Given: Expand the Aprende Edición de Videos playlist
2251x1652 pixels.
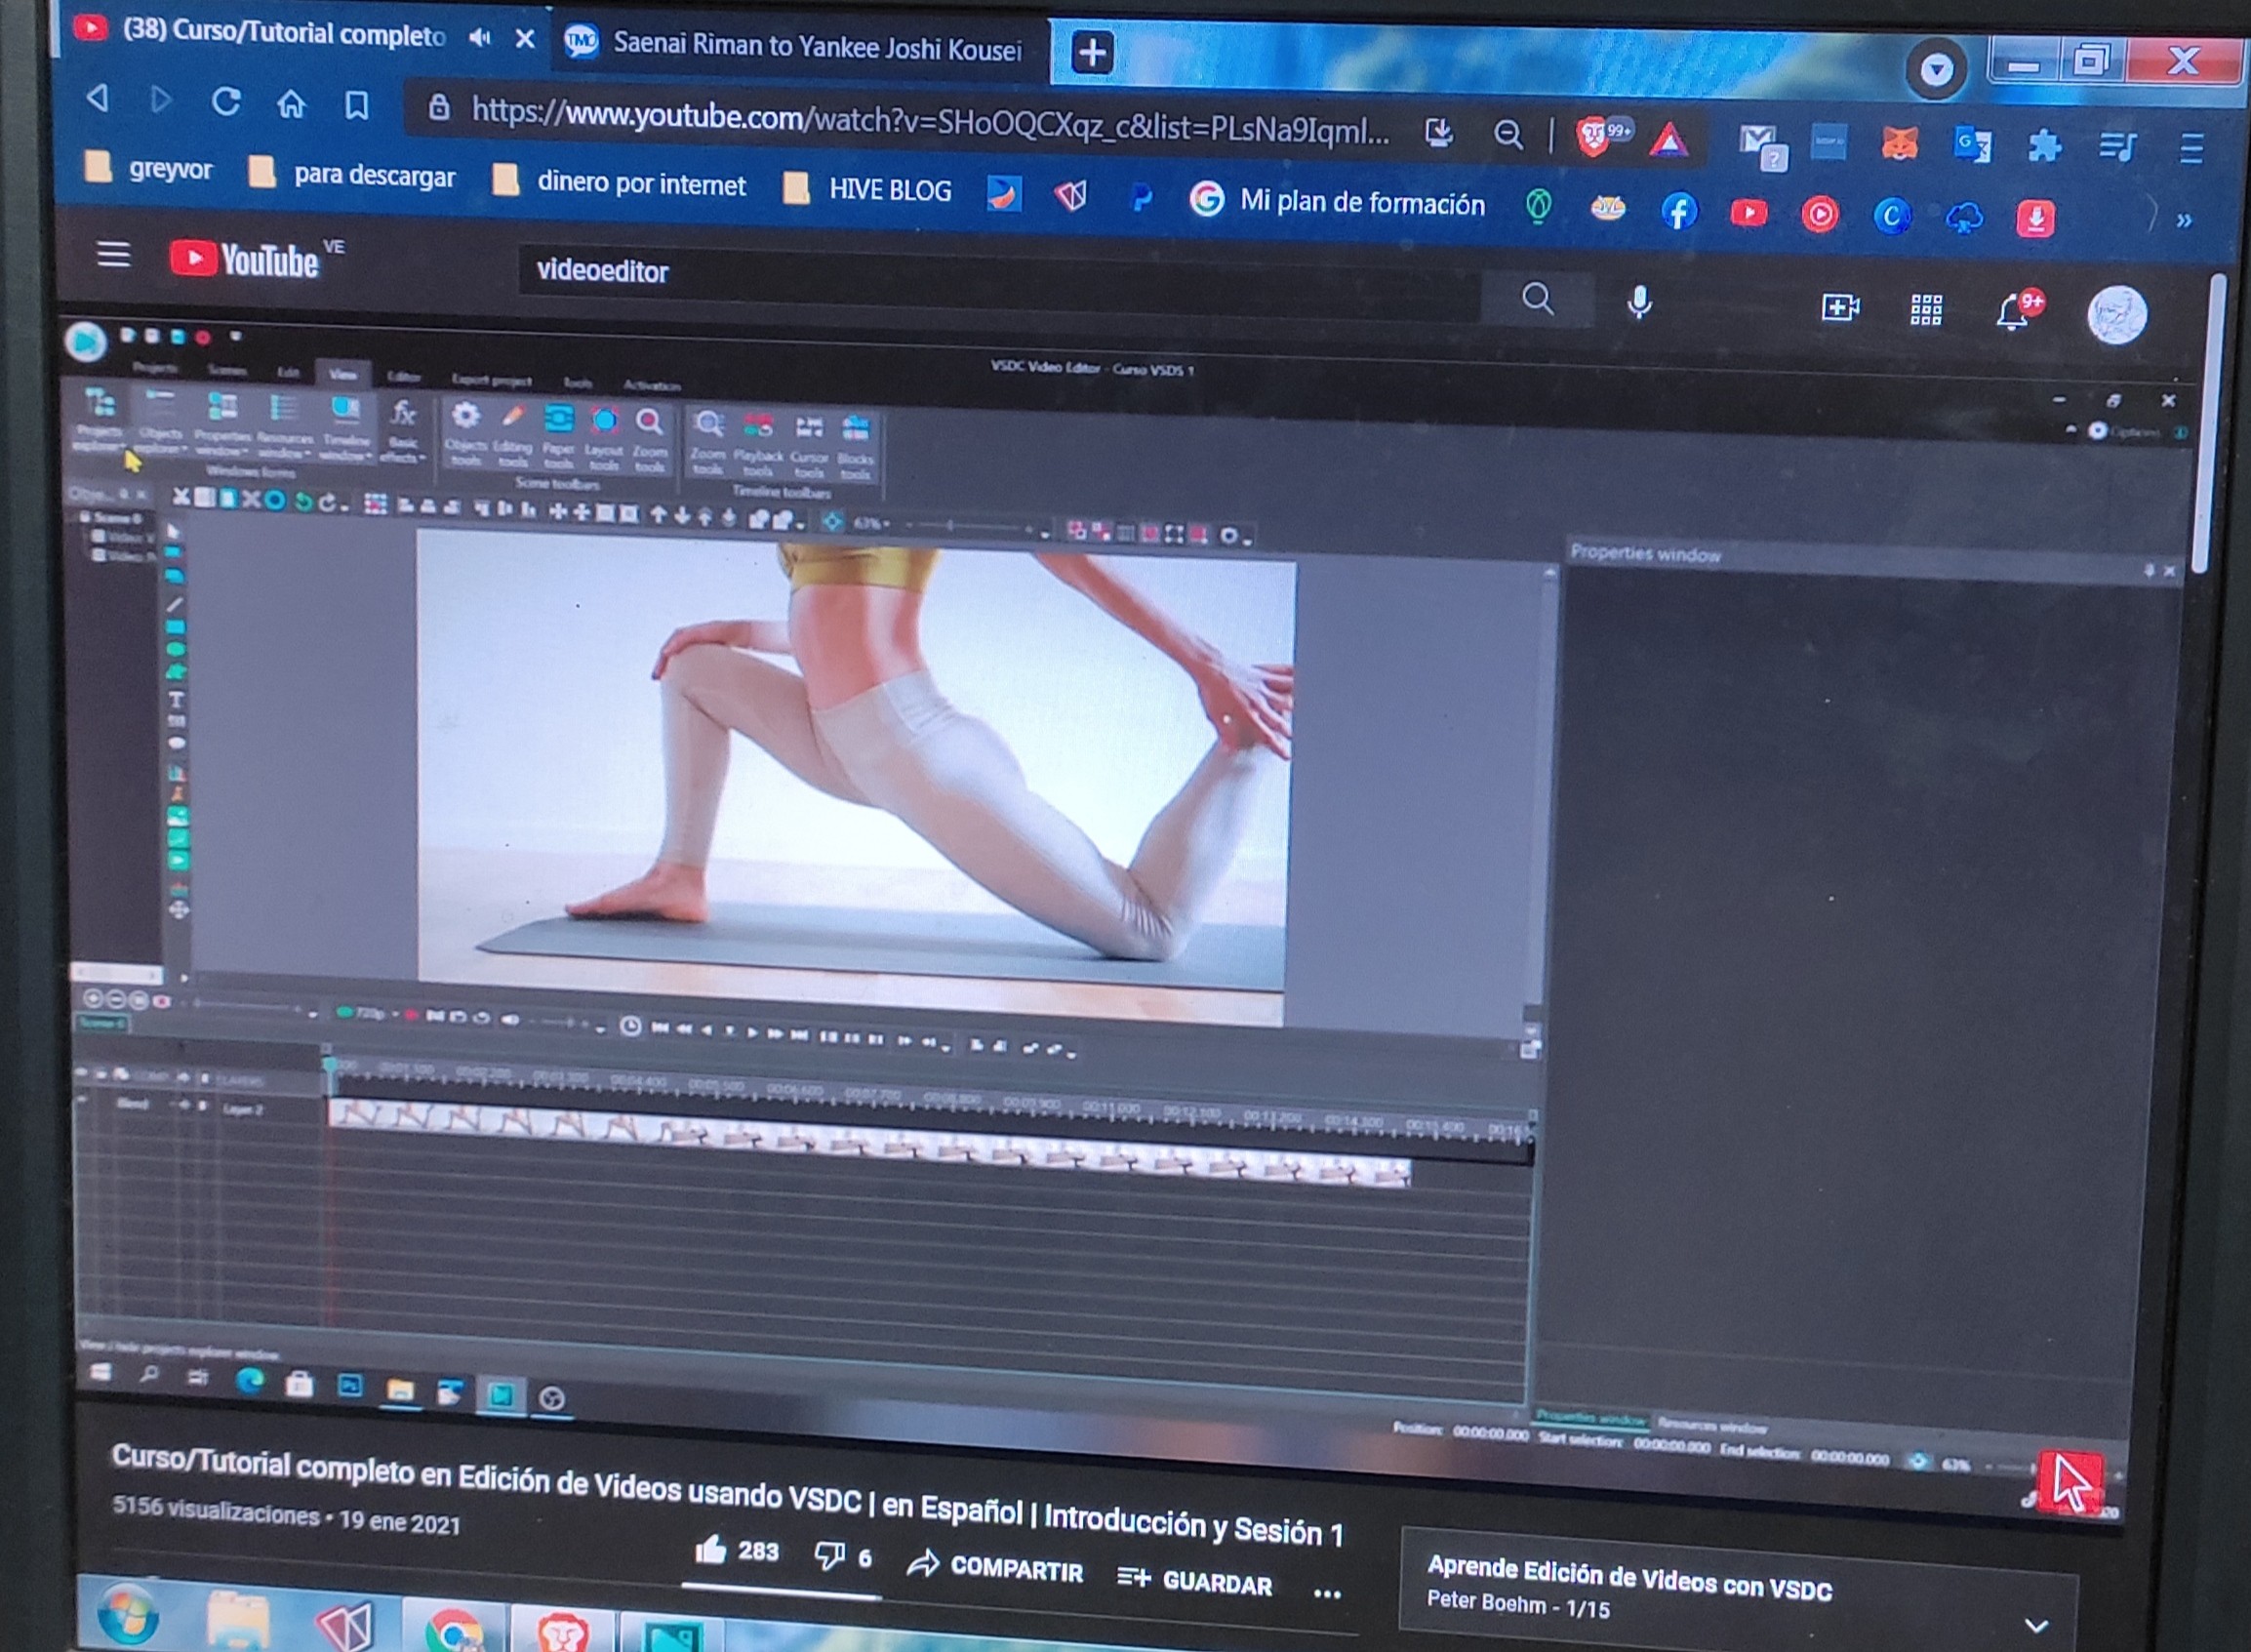Looking at the screenshot, I should click(2036, 1626).
